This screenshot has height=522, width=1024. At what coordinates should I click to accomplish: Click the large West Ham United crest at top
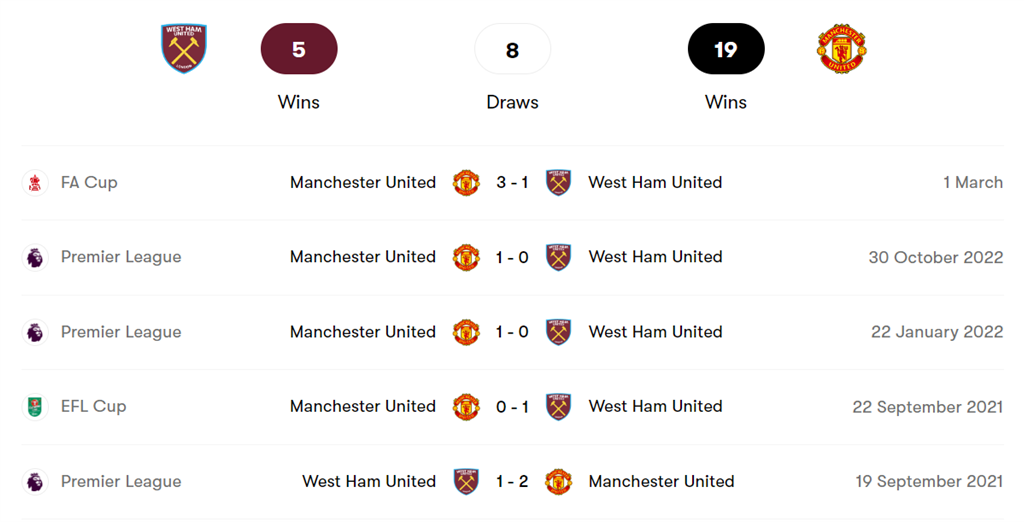pos(184,48)
